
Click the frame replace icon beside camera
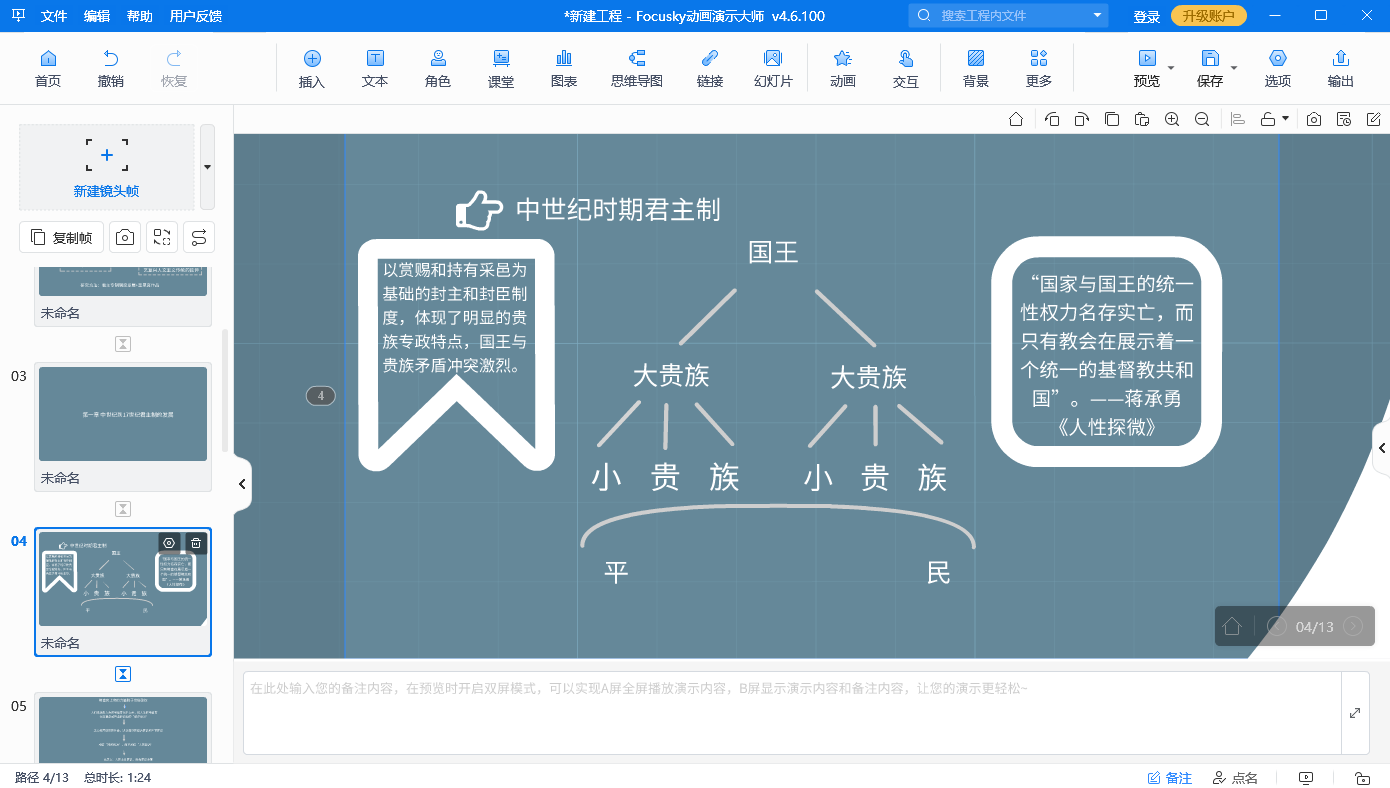click(x=161, y=237)
